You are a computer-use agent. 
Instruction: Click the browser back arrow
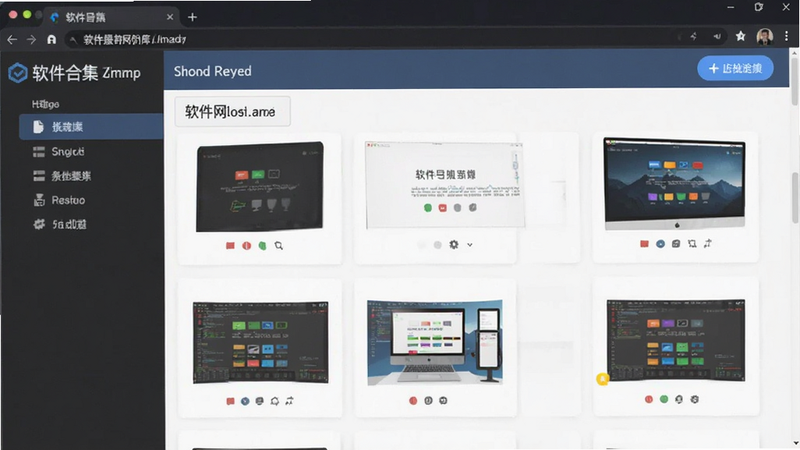click(12, 39)
